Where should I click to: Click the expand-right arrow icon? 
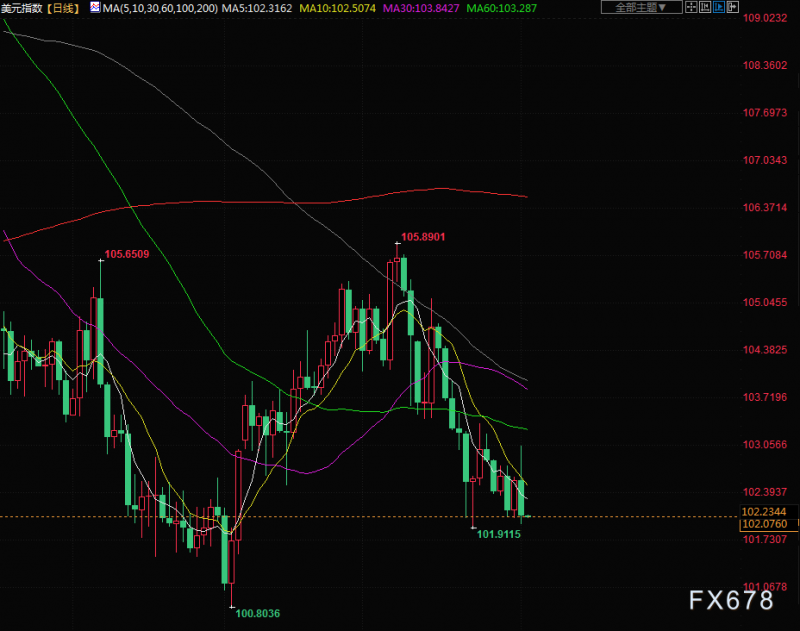pos(733,7)
